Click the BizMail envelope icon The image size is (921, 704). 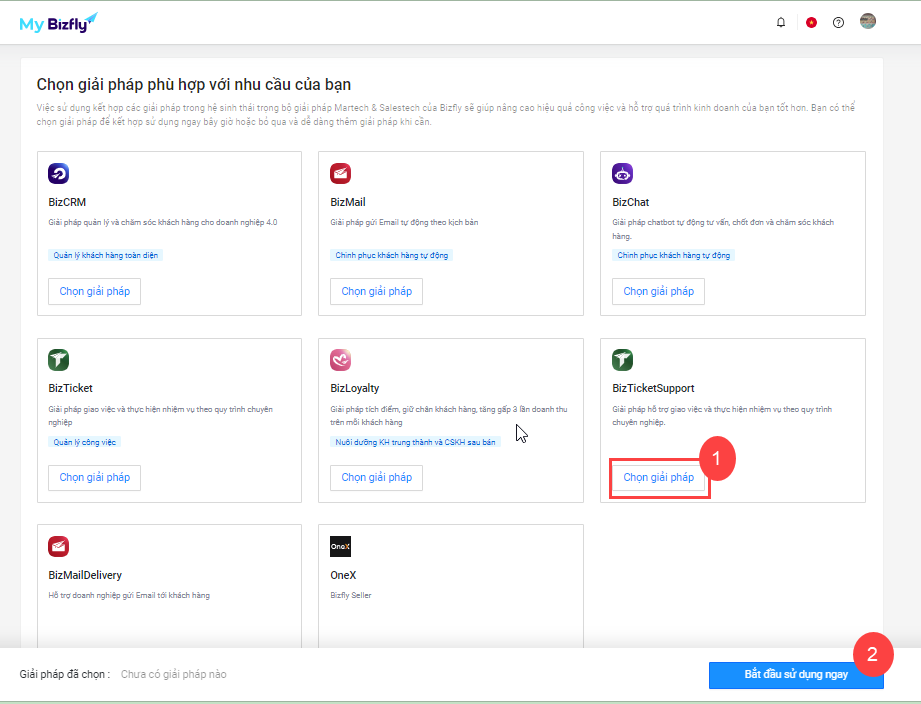click(x=341, y=173)
